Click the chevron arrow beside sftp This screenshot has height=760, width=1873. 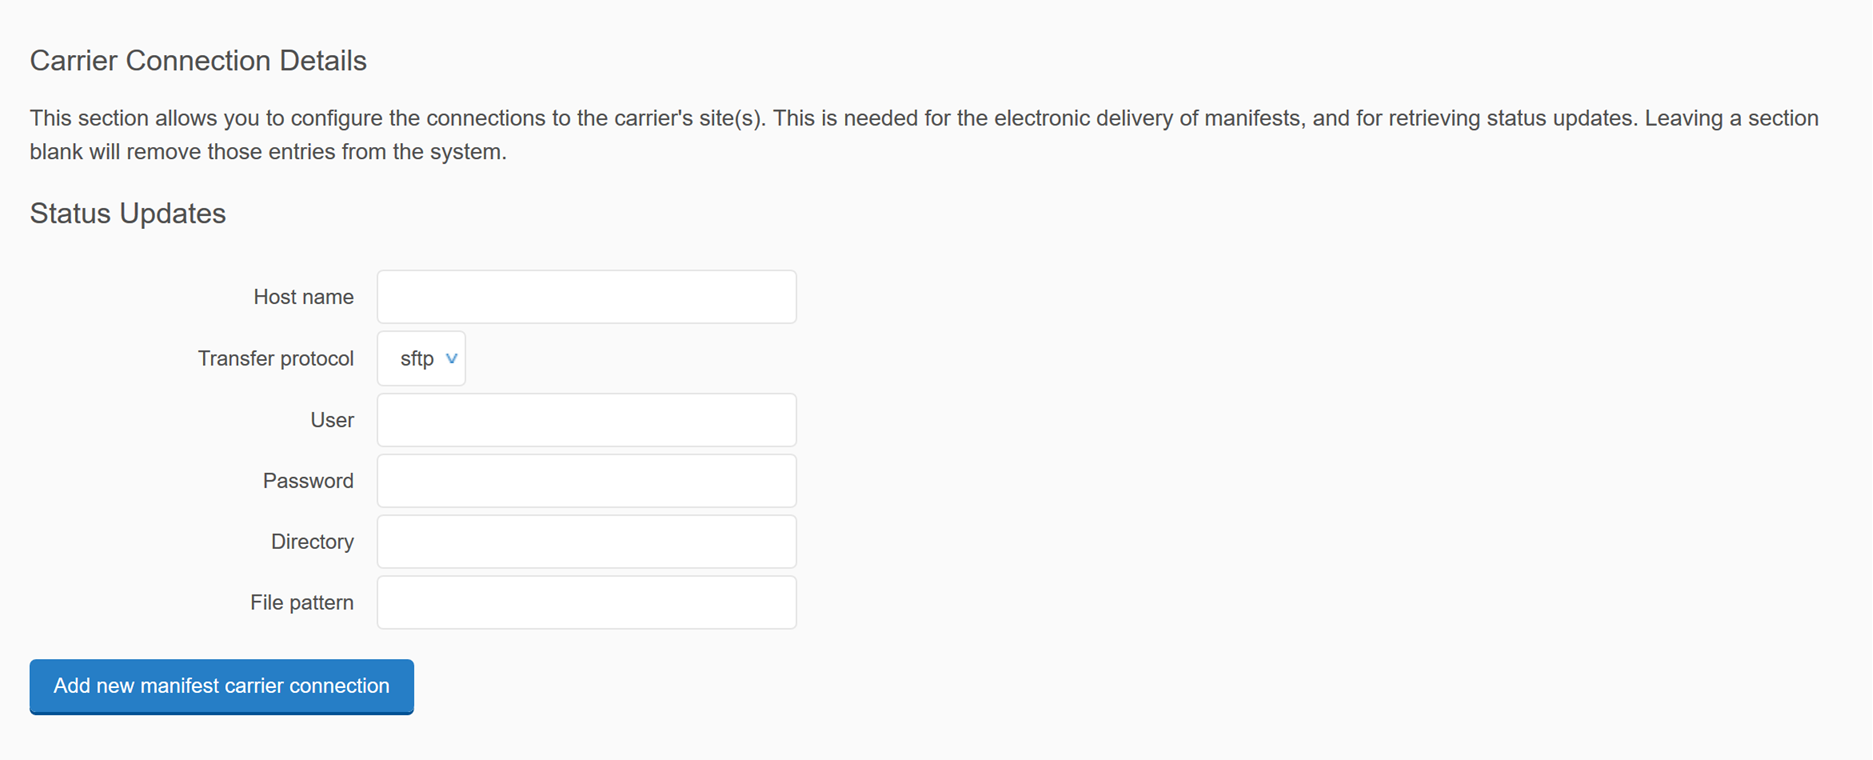(451, 358)
